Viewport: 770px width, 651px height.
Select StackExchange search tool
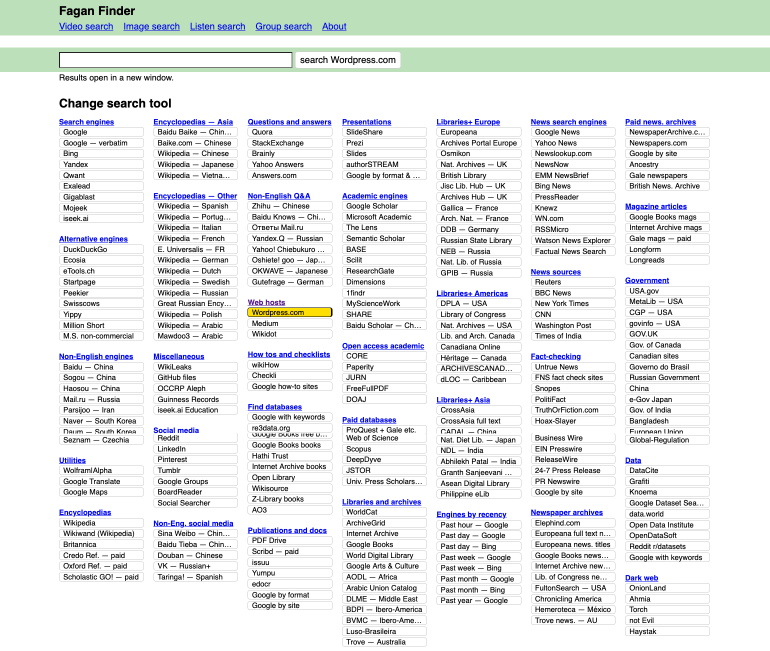point(290,143)
